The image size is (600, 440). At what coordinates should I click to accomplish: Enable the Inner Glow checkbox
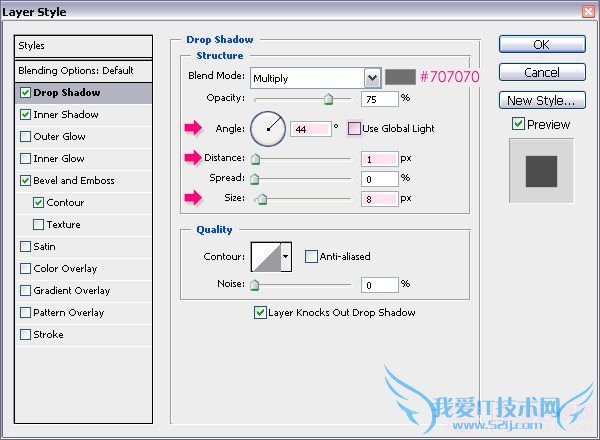(25, 158)
